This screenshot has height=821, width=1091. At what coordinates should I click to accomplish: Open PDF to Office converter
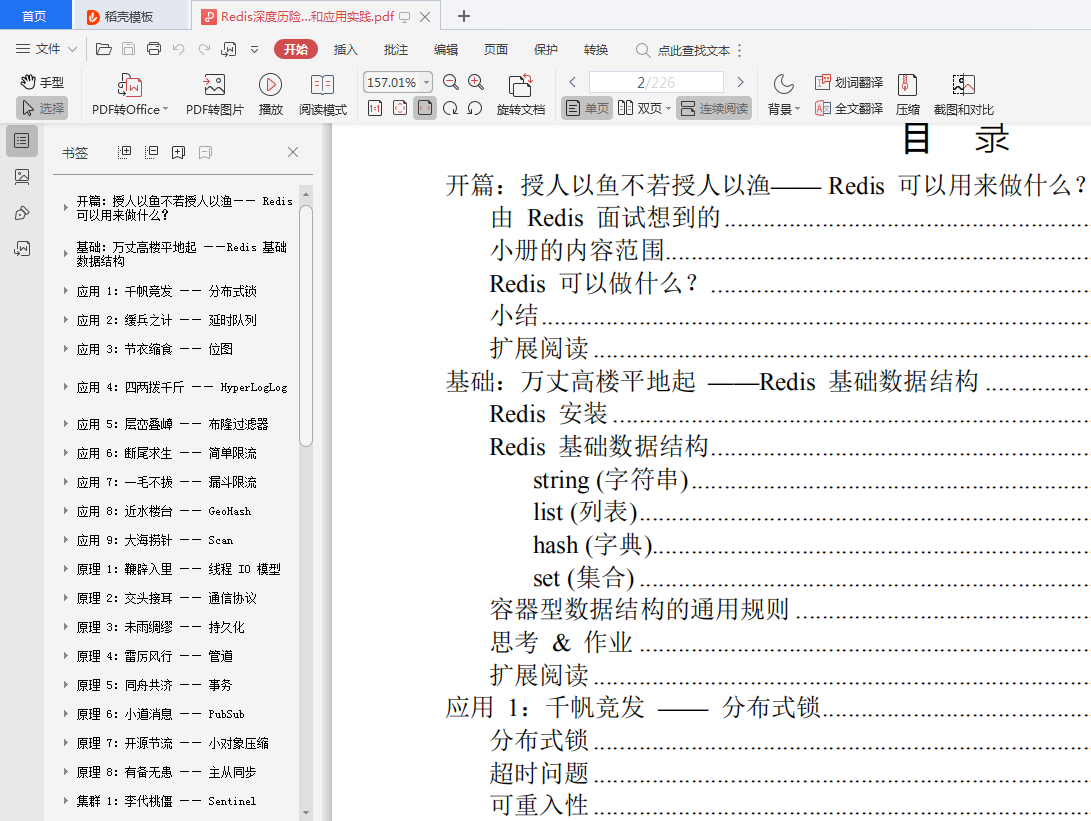(130, 94)
